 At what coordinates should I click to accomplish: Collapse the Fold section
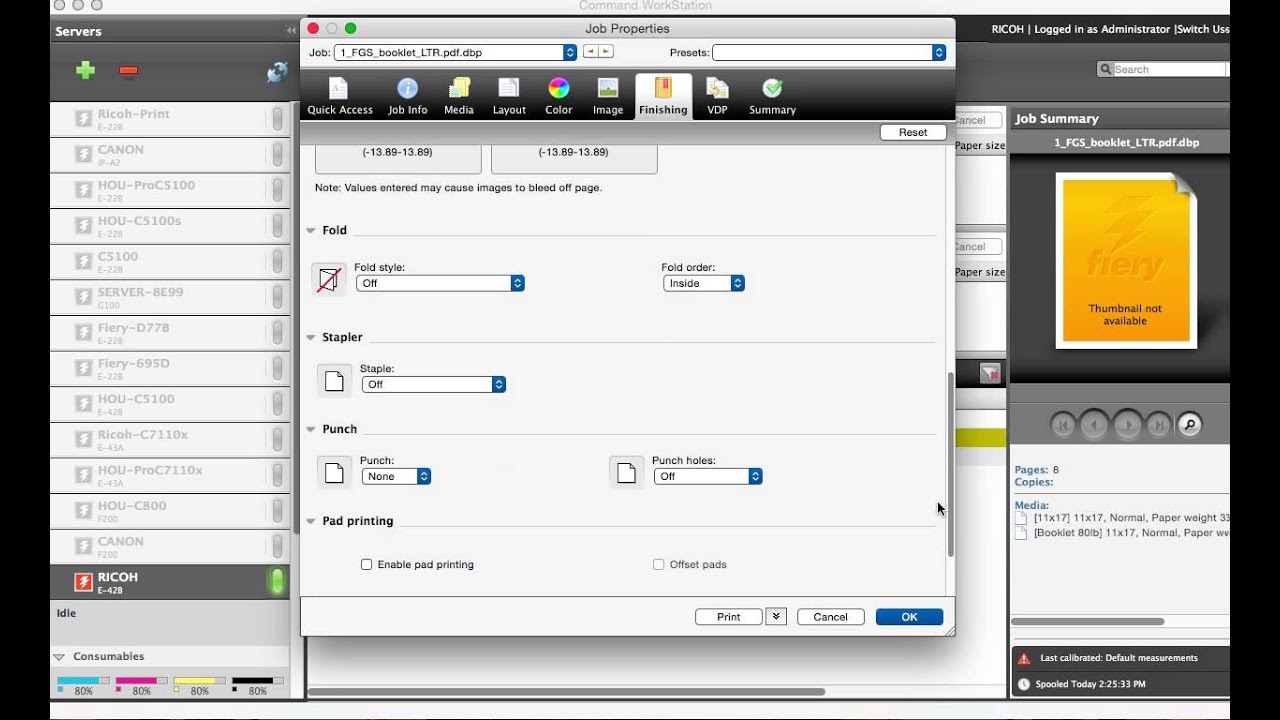pyautogui.click(x=311, y=230)
